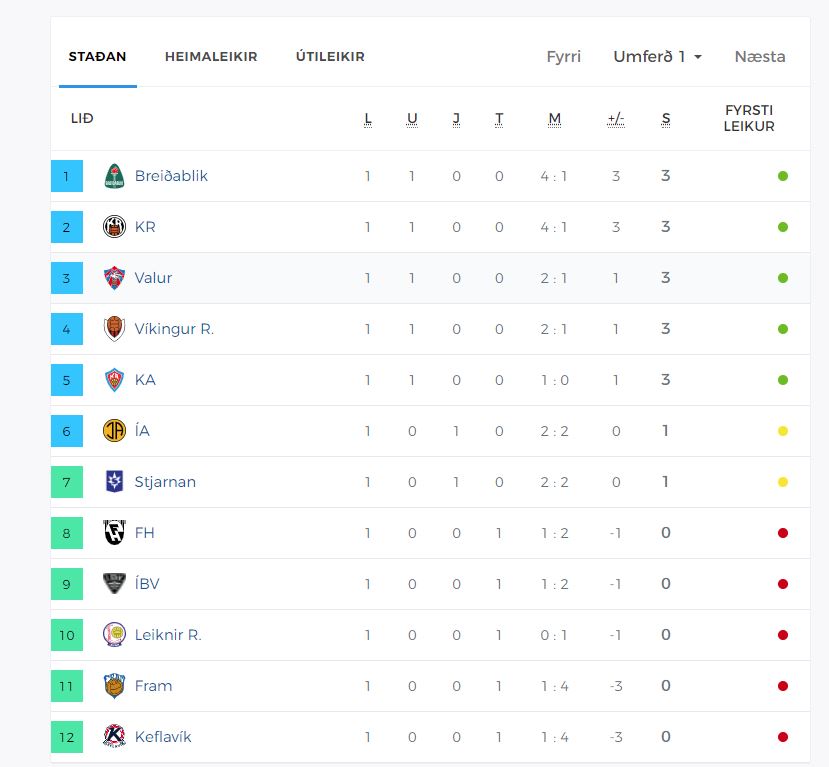Click Breiðablik's green first-match result dot
Viewport: 829px width, 767px height.
783,176
